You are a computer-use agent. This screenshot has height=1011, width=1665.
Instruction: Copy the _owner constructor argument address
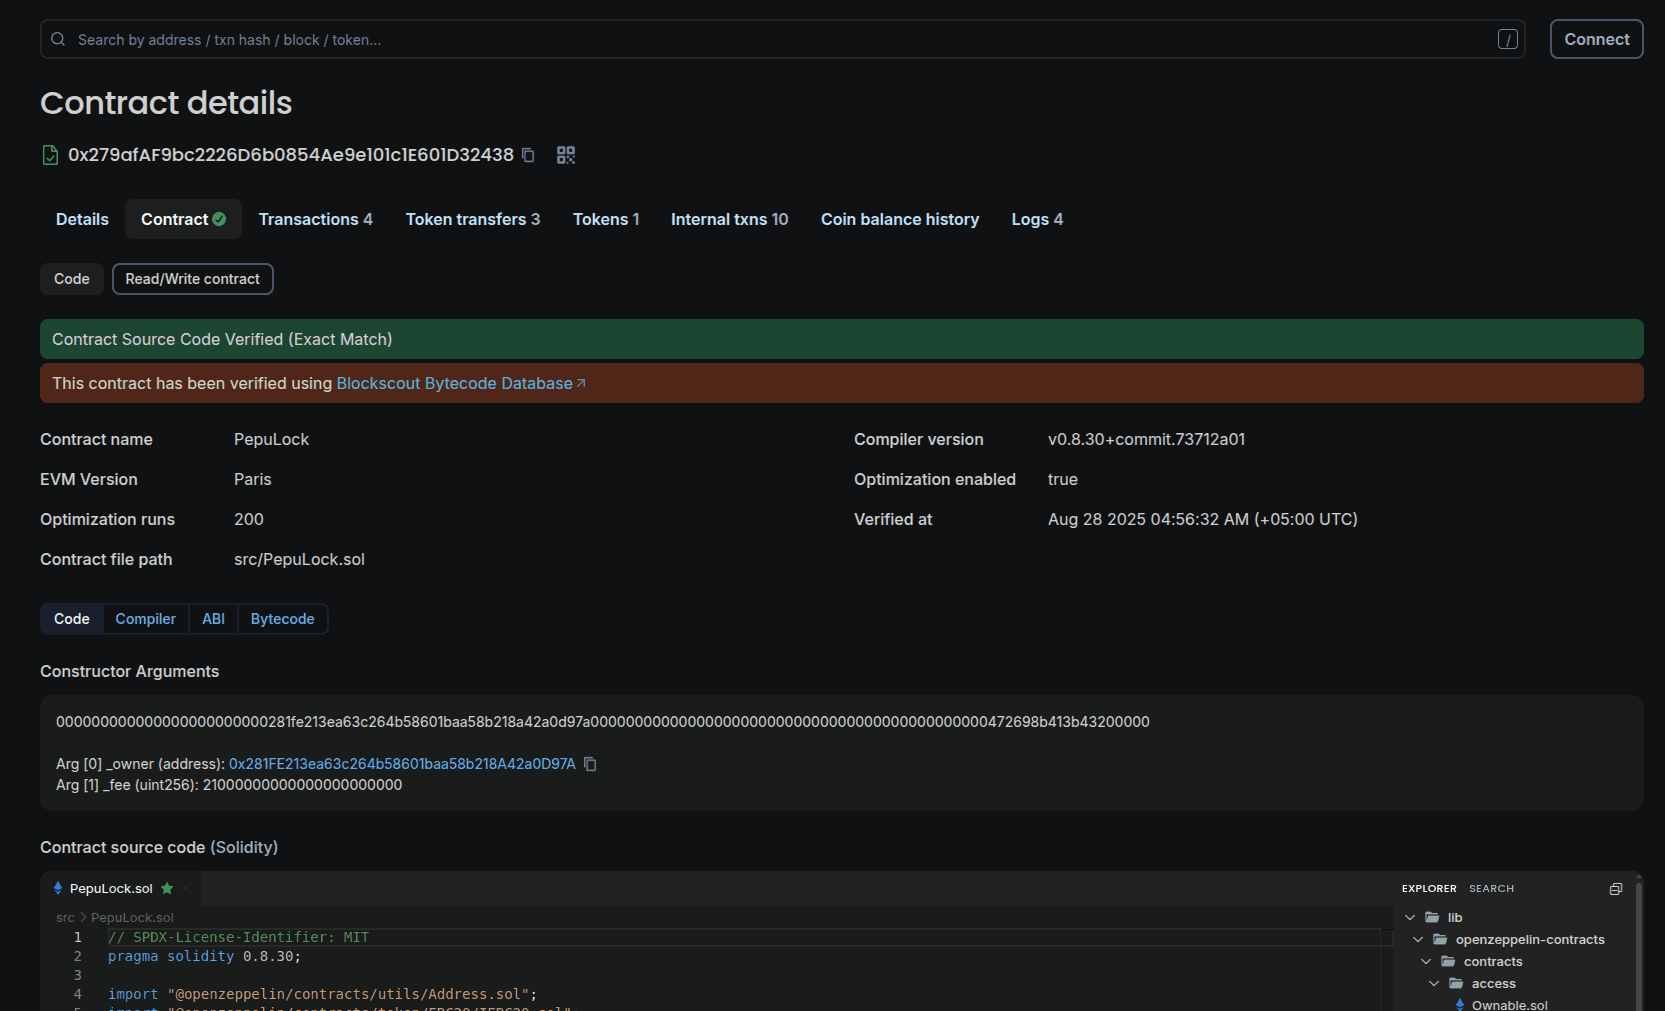tap(591, 764)
